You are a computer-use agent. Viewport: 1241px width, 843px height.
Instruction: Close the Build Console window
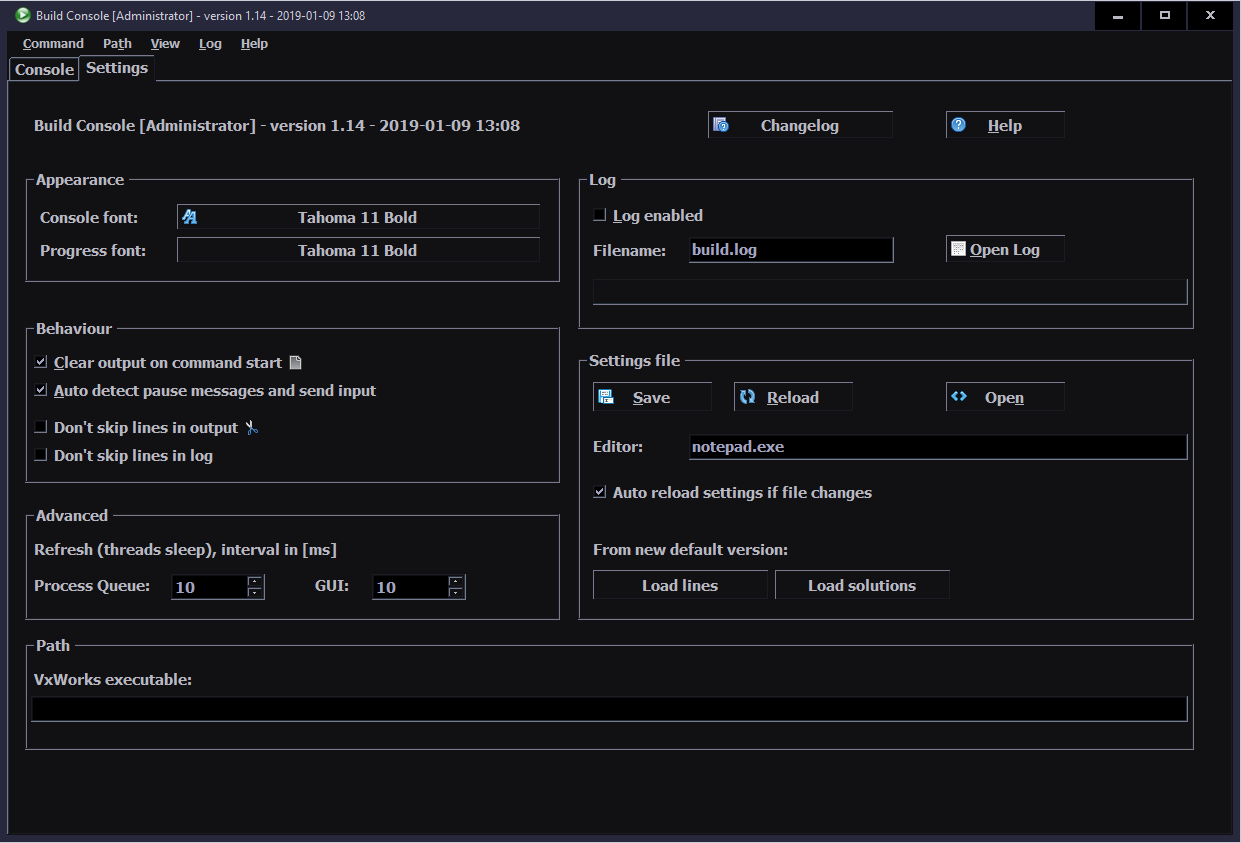(x=1210, y=15)
